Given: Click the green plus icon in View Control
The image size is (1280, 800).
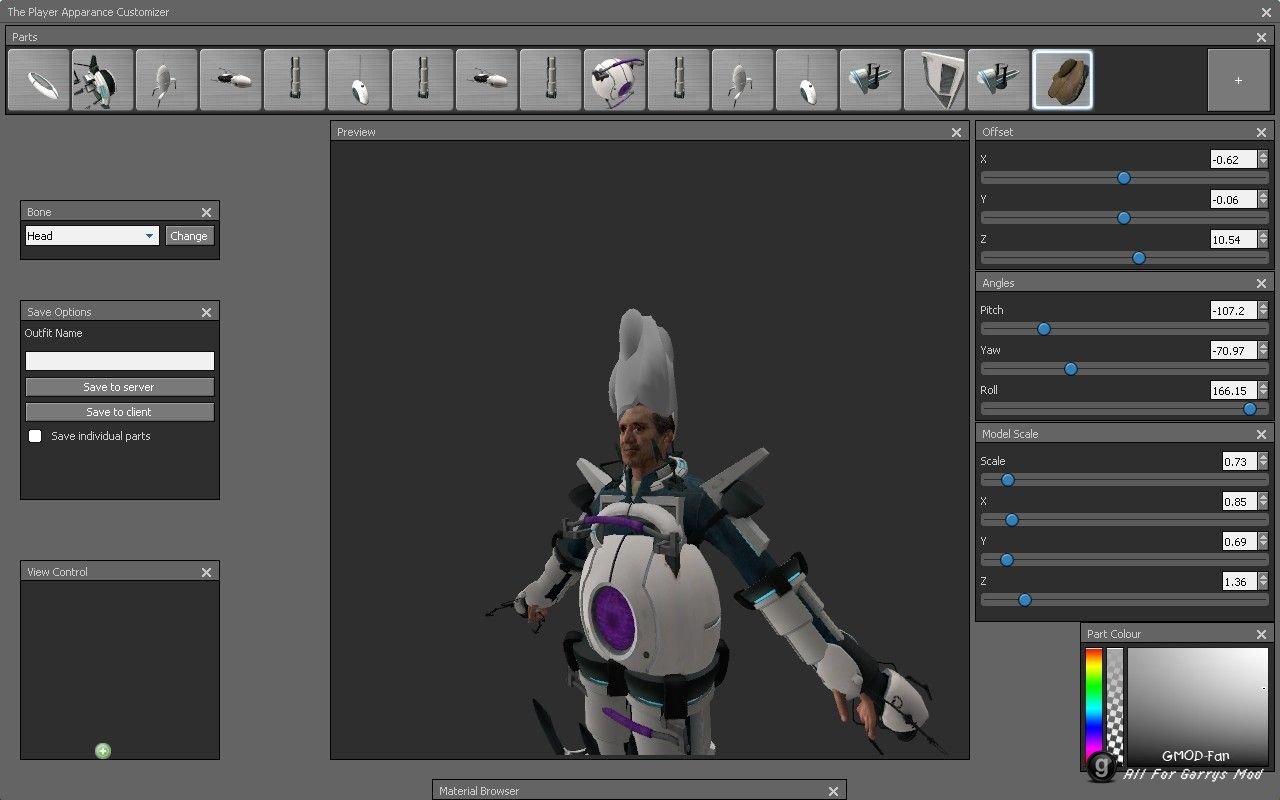Looking at the screenshot, I should click(x=103, y=751).
